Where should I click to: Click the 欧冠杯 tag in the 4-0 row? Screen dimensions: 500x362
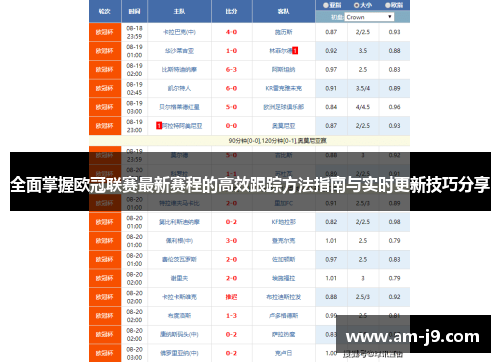tap(105, 32)
